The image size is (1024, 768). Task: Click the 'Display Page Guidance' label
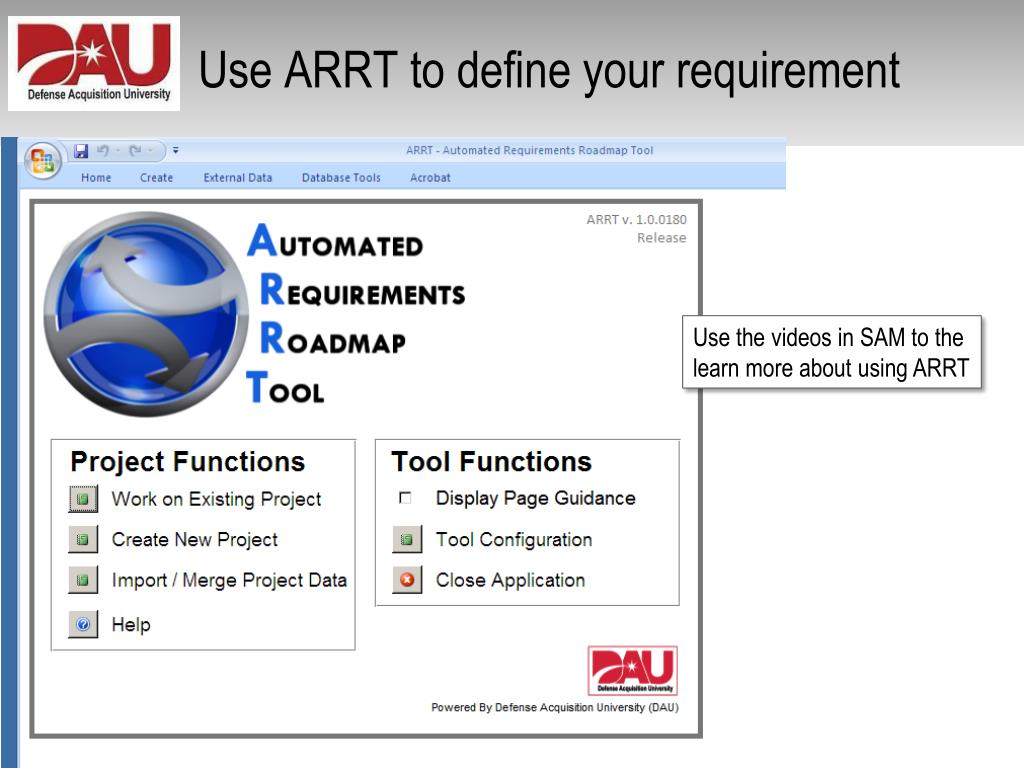click(536, 498)
